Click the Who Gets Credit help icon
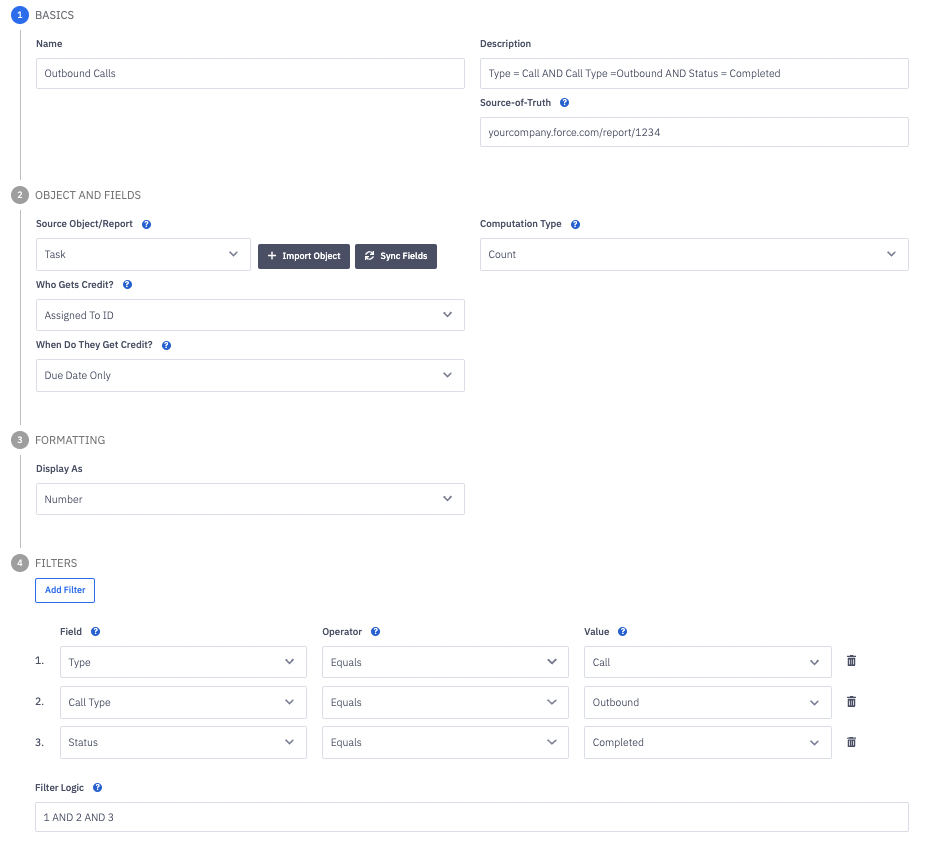This screenshot has height=845, width=926. [127, 285]
